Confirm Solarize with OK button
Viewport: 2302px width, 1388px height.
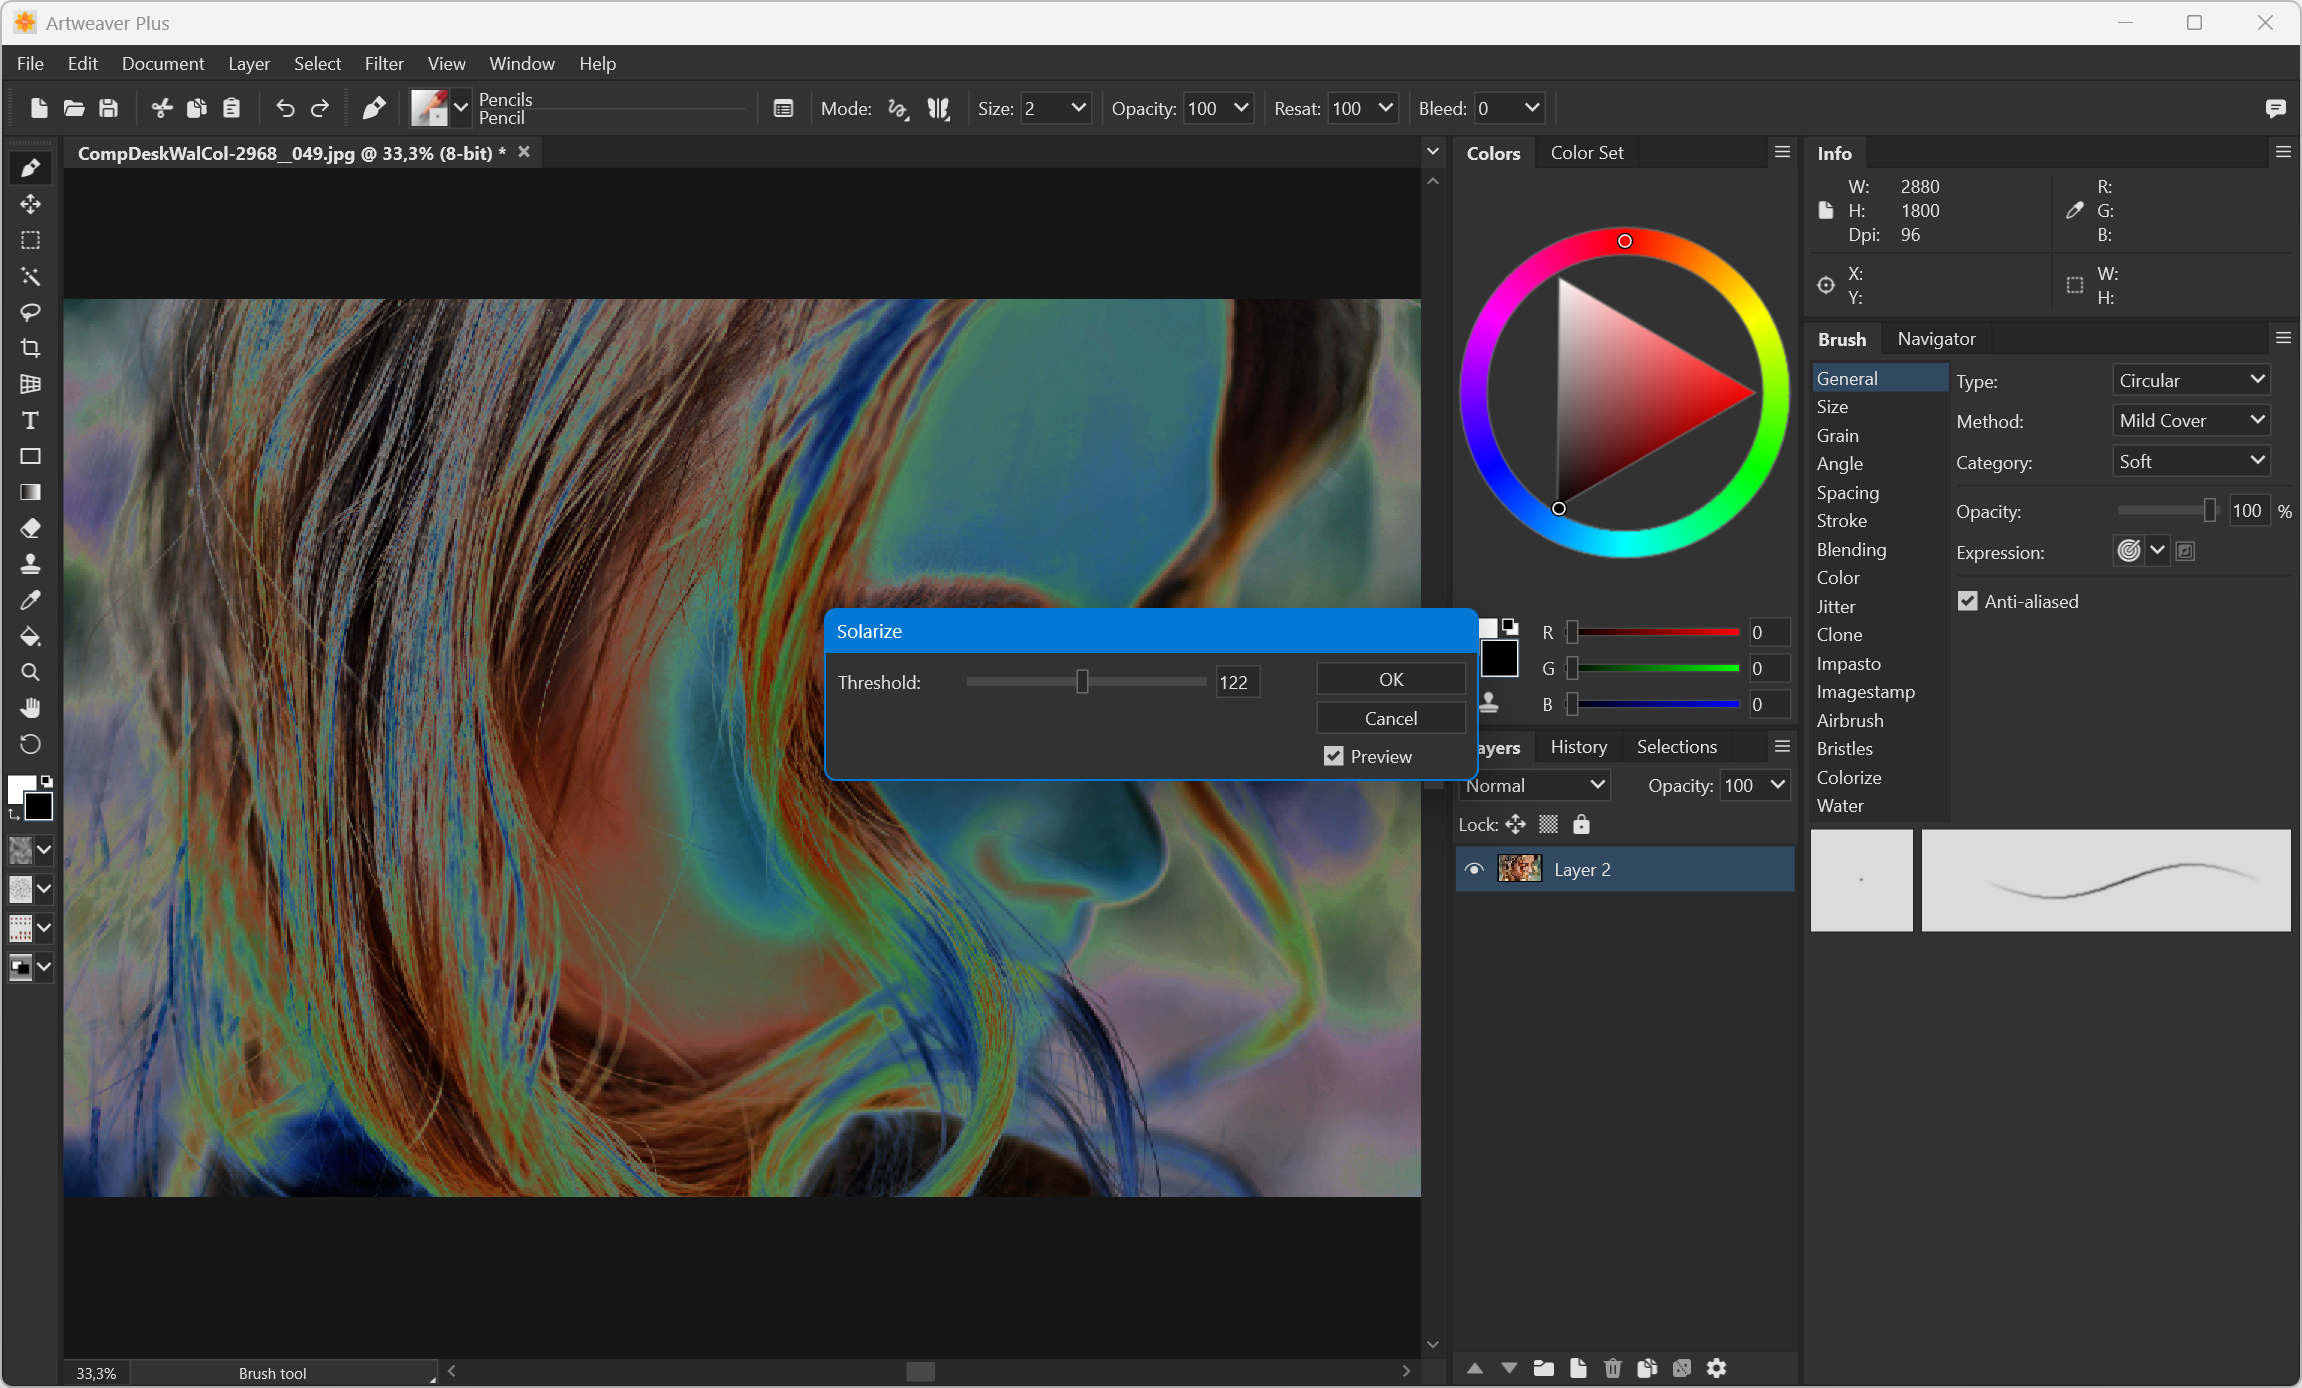[1390, 679]
